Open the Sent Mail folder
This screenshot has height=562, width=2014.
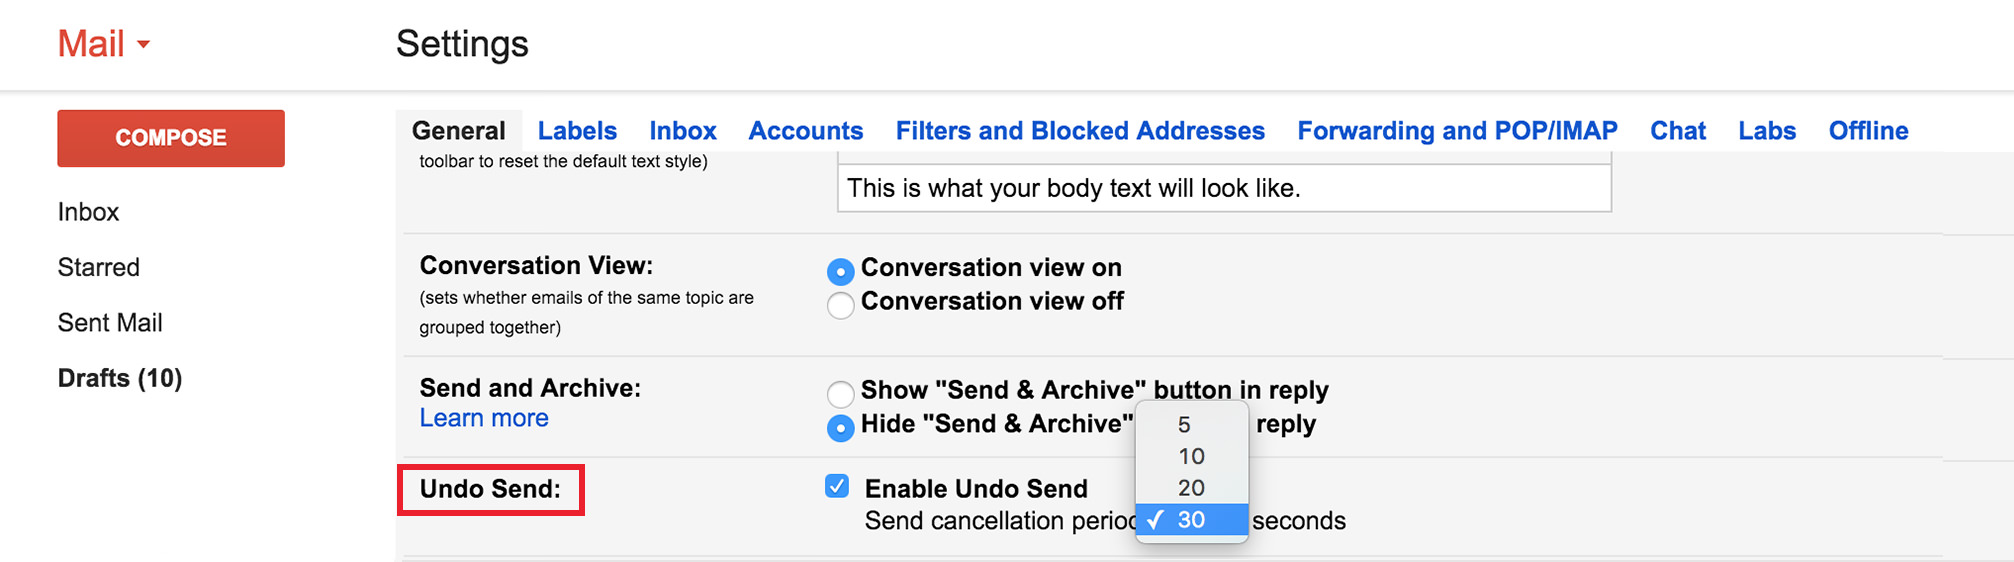110,323
